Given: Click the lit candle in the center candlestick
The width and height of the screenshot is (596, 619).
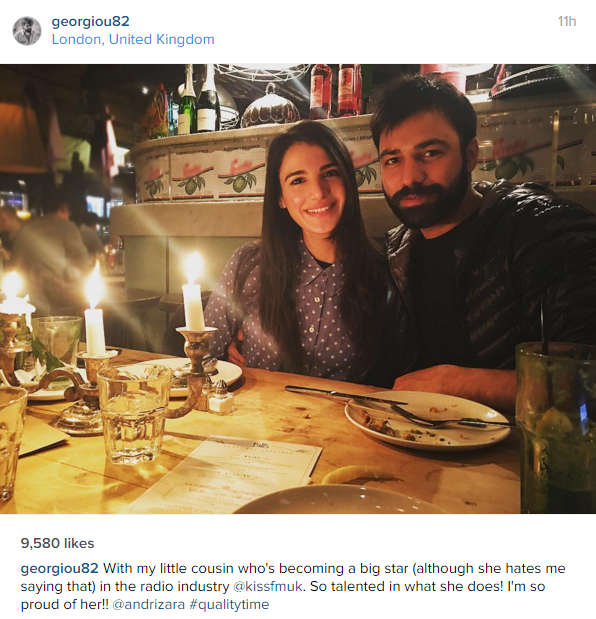Looking at the screenshot, I should click(x=193, y=294).
